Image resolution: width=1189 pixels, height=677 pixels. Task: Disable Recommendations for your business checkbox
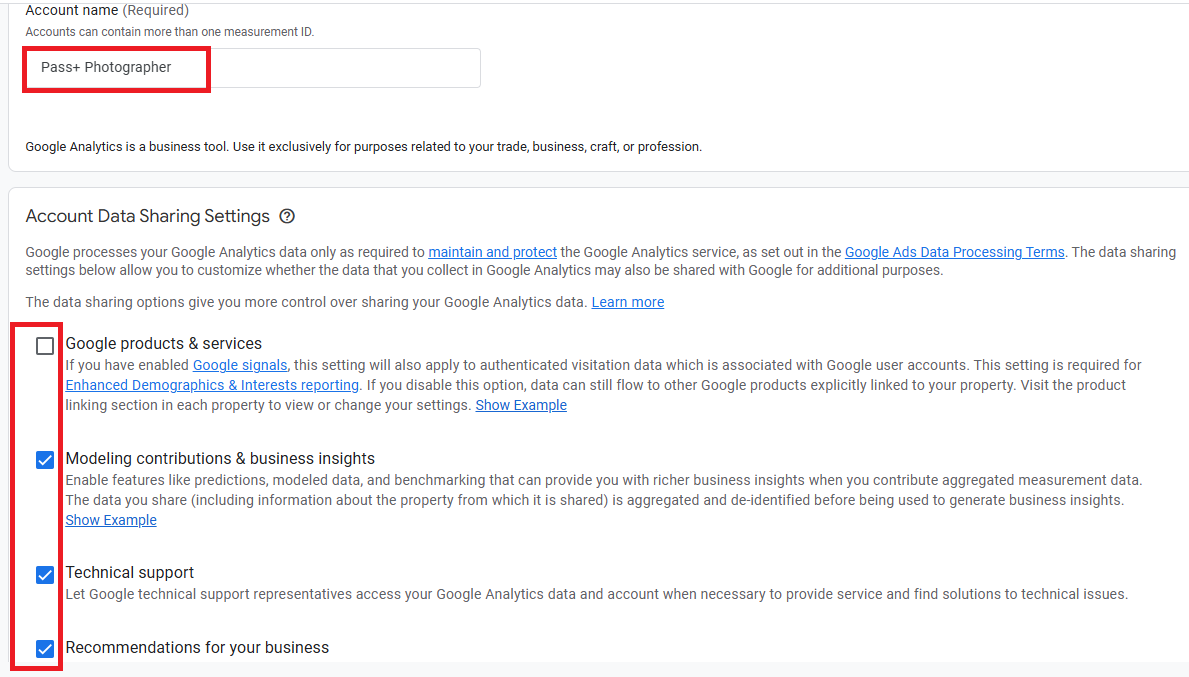[x=45, y=649]
